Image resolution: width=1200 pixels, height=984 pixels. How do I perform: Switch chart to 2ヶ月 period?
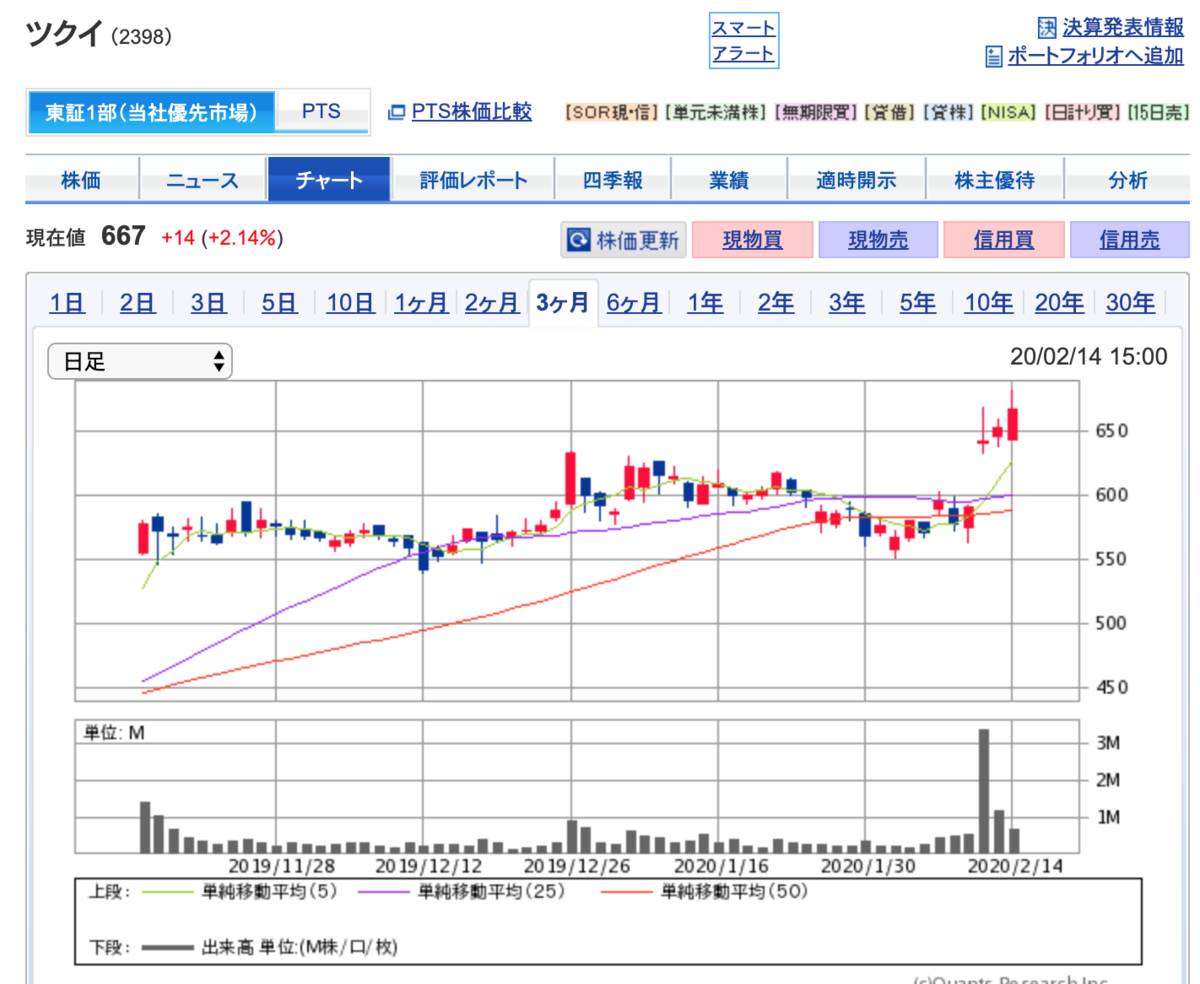492,303
